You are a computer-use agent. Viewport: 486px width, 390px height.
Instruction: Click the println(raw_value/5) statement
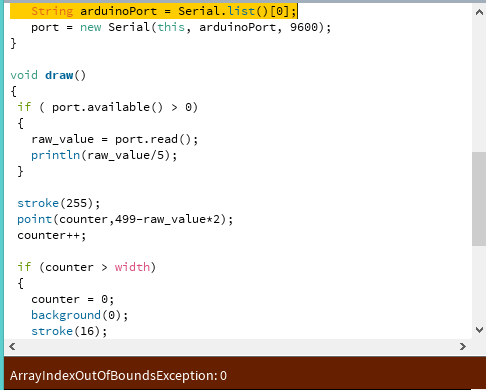pyautogui.click(x=104, y=155)
